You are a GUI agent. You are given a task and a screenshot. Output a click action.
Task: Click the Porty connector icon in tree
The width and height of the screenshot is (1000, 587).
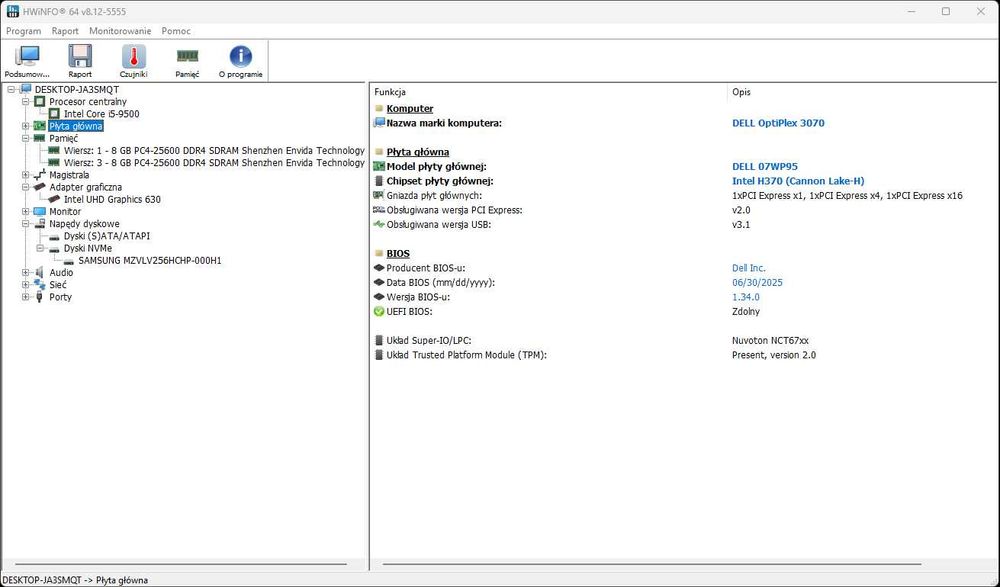pyautogui.click(x=40, y=297)
